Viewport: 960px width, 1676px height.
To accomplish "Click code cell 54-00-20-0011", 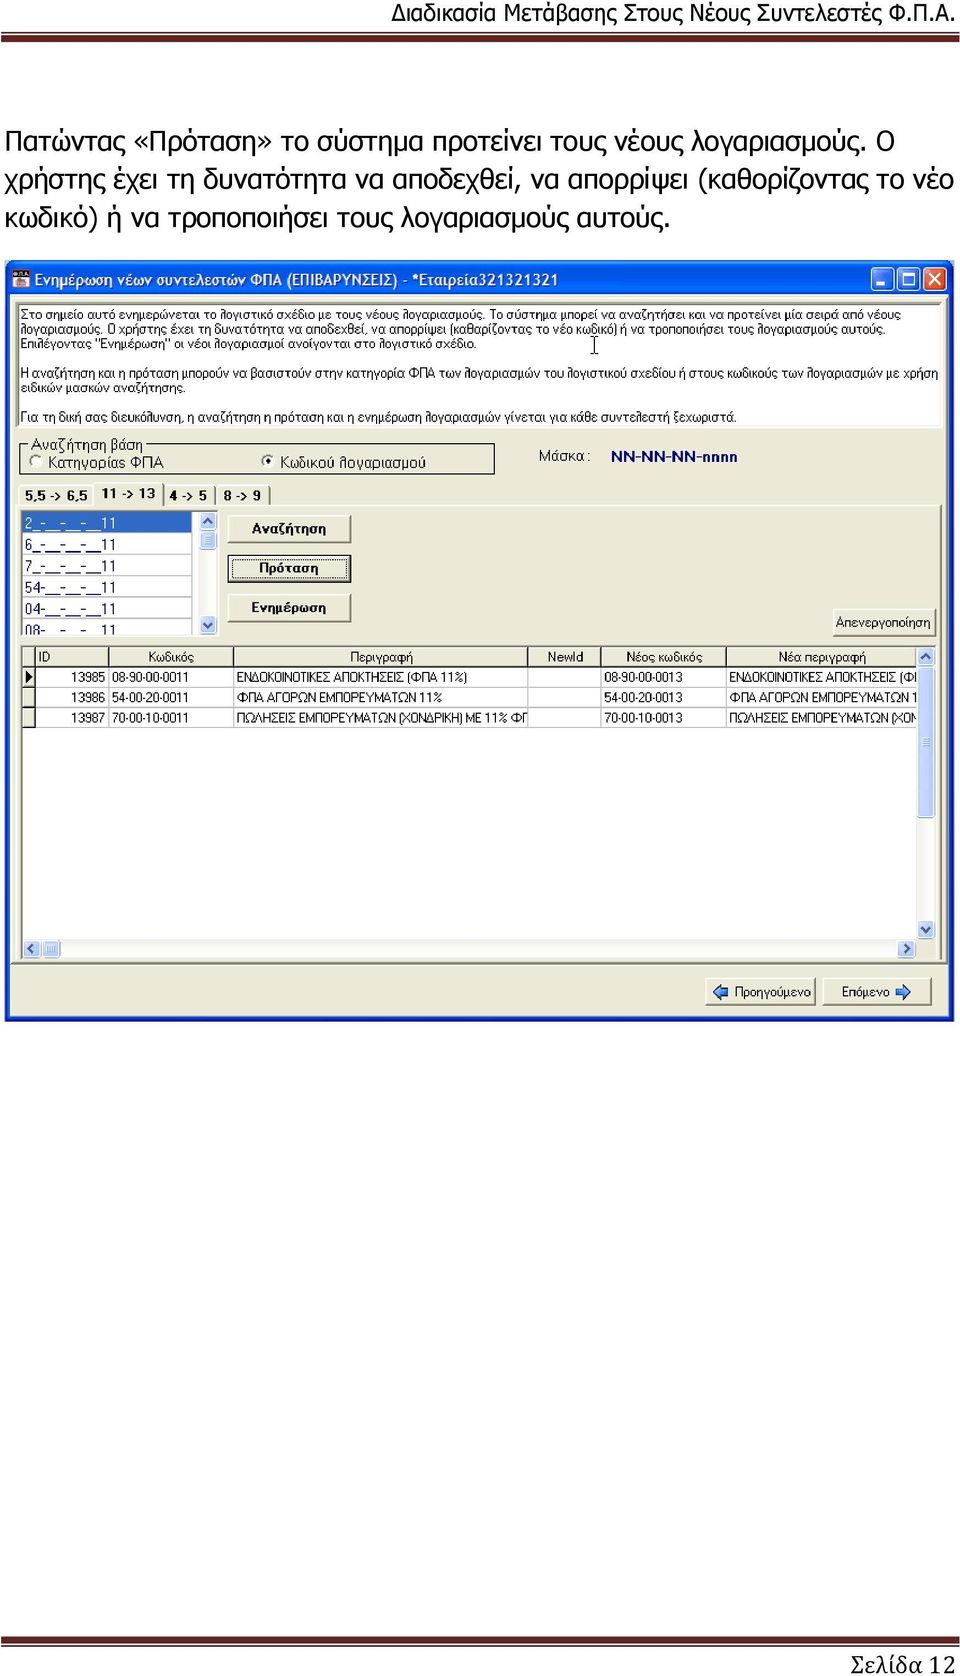I will point(171,697).
